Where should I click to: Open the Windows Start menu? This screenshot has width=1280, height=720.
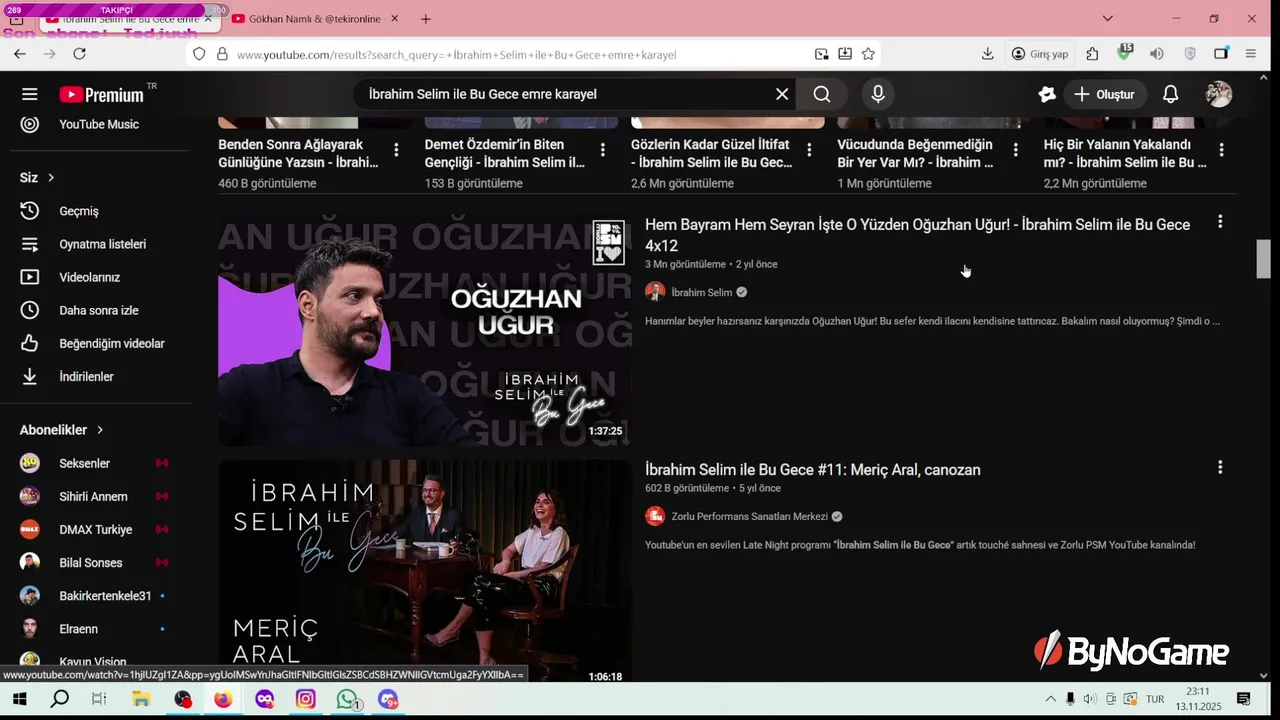[x=18, y=699]
